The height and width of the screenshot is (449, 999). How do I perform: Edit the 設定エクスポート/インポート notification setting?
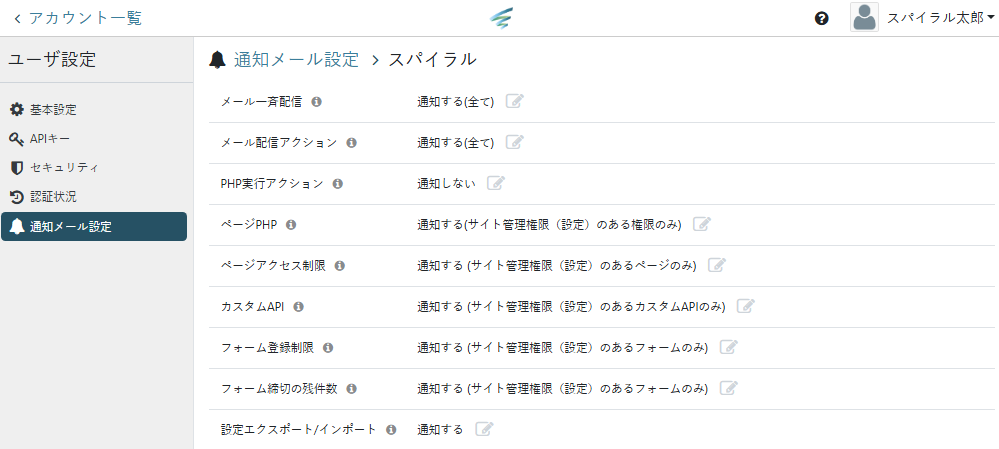[x=484, y=429]
